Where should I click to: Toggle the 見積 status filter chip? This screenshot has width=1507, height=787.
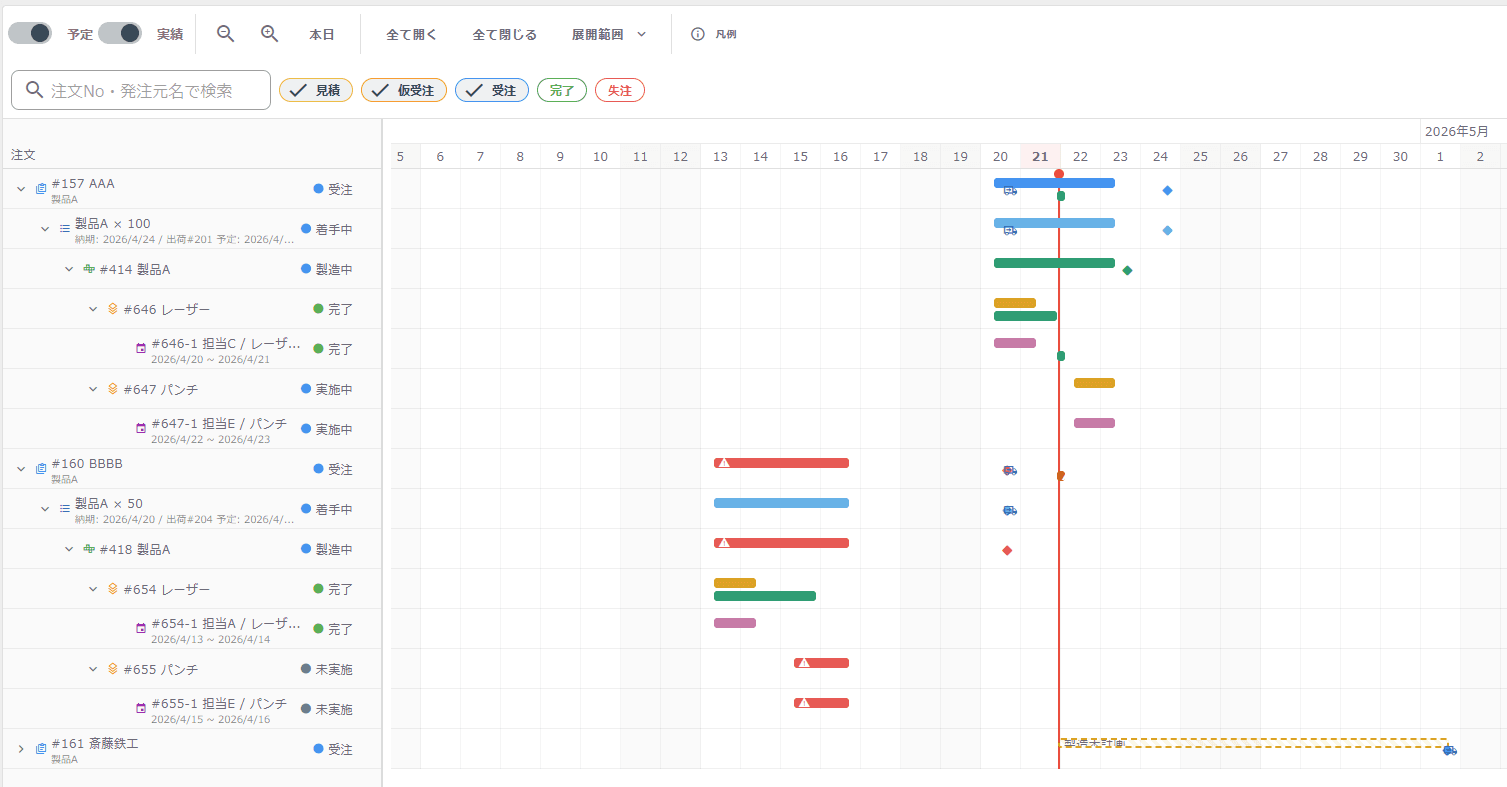tap(316, 90)
